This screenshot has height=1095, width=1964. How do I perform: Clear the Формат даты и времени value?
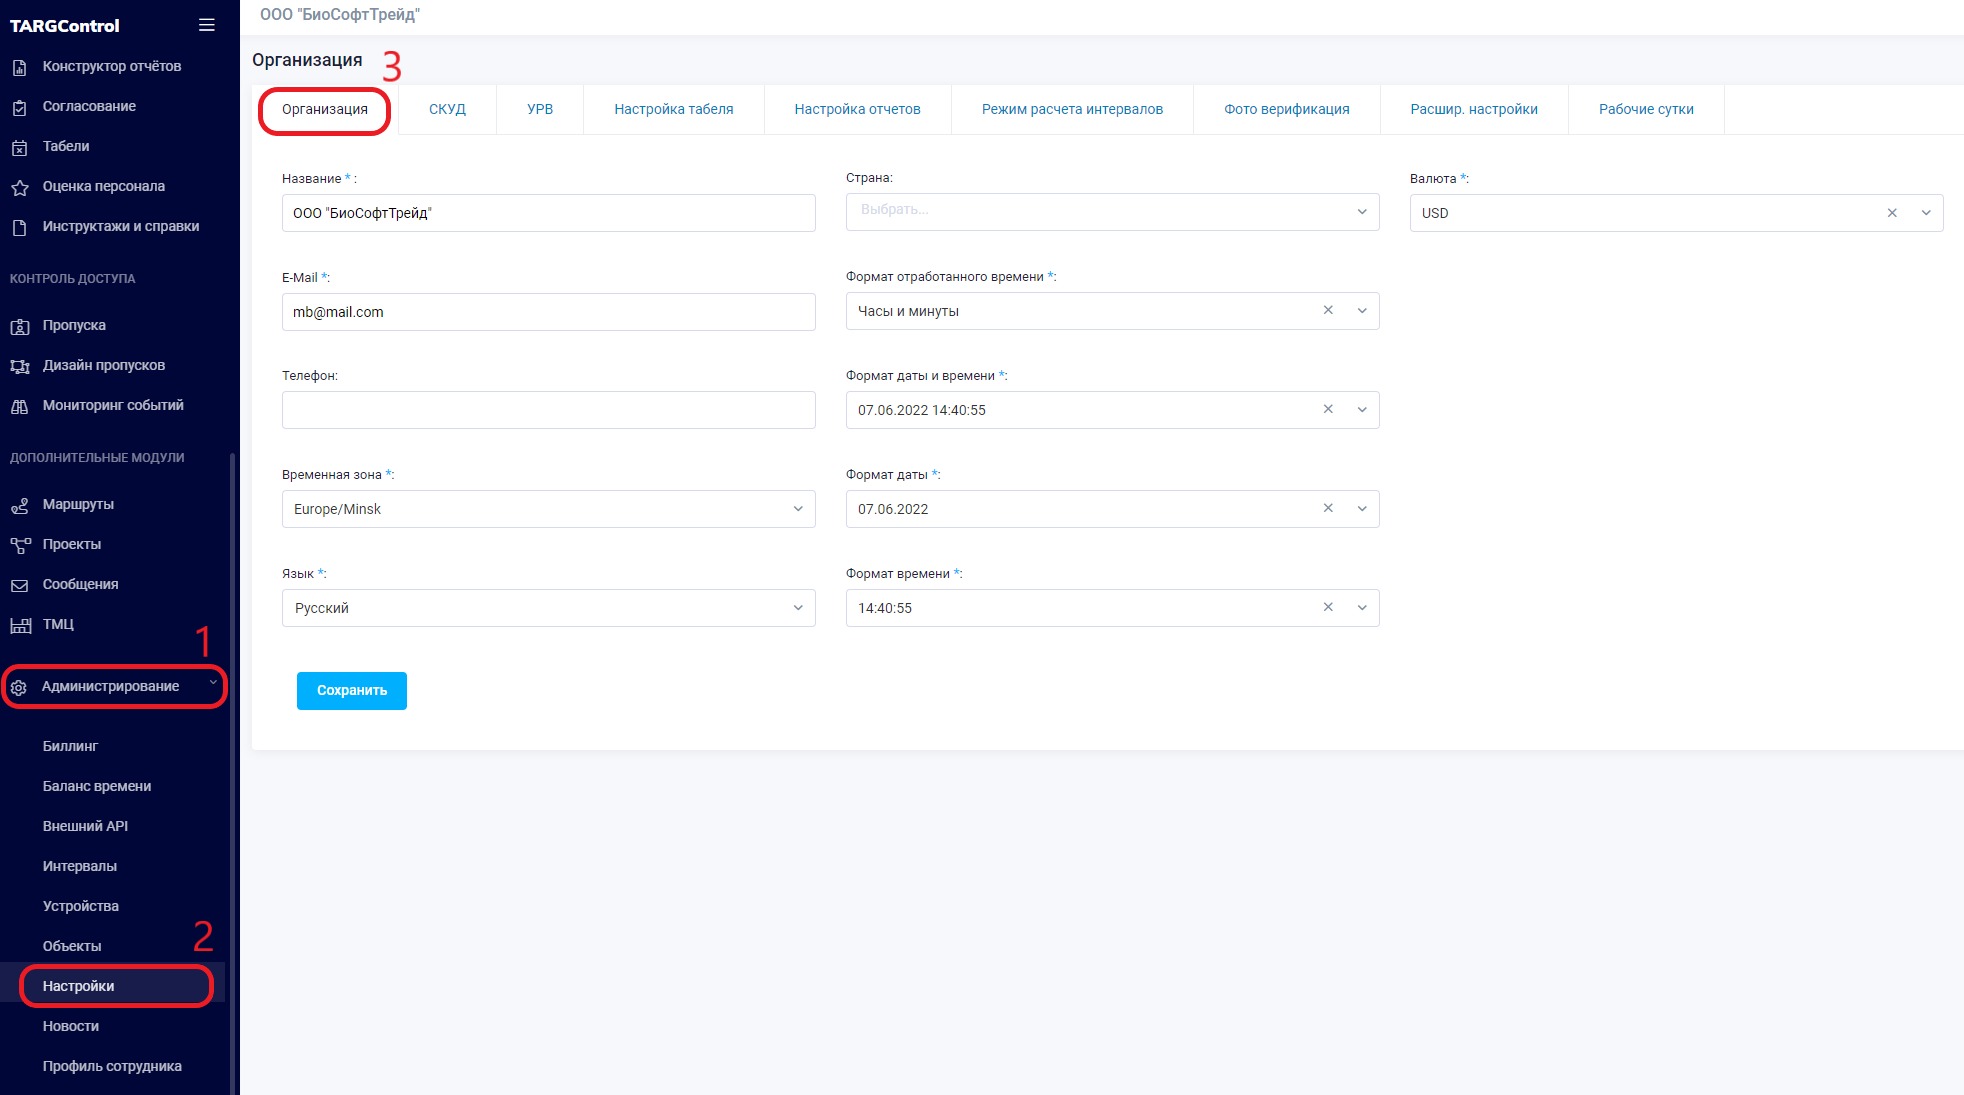coord(1328,409)
